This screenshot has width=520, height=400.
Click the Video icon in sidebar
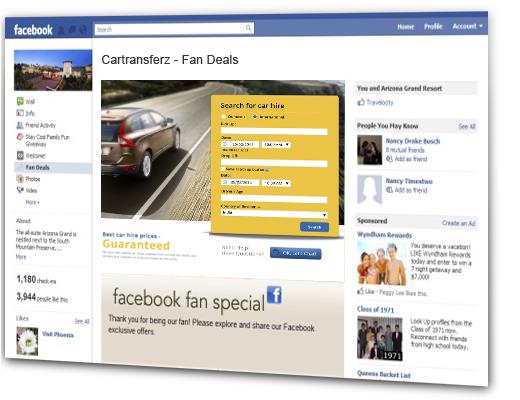pos(20,190)
